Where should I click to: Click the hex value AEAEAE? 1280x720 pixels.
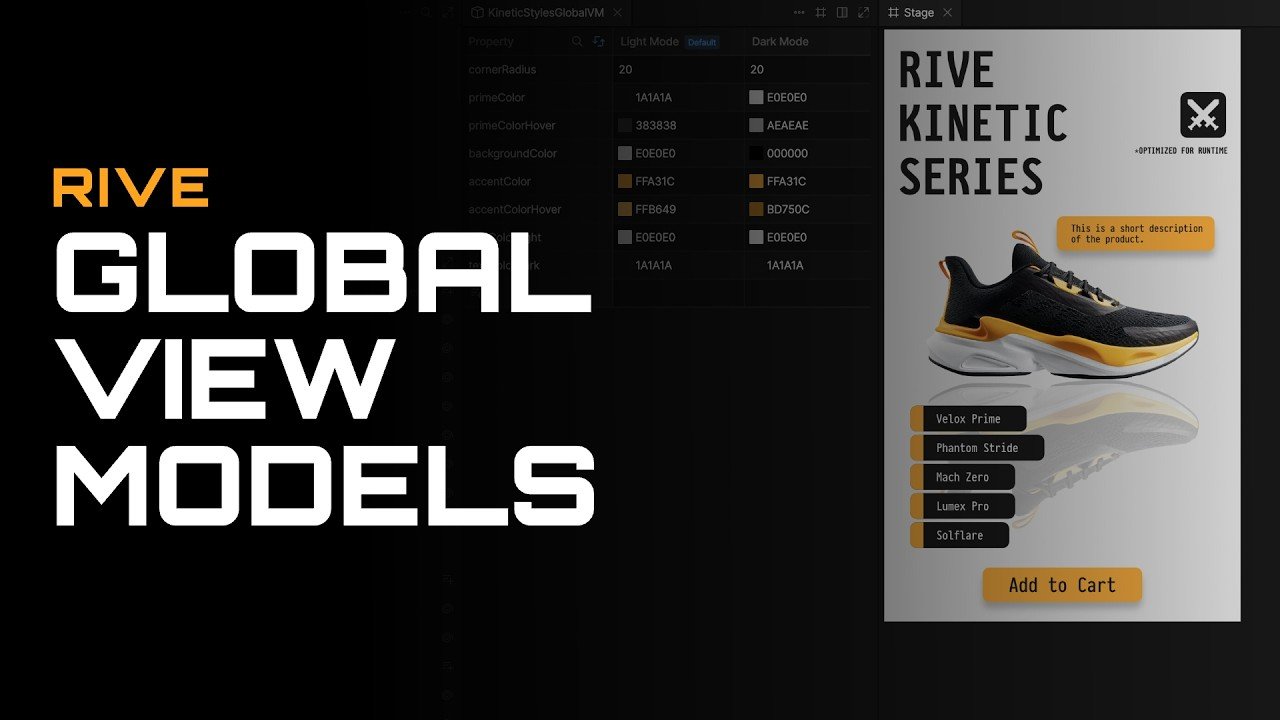point(788,126)
